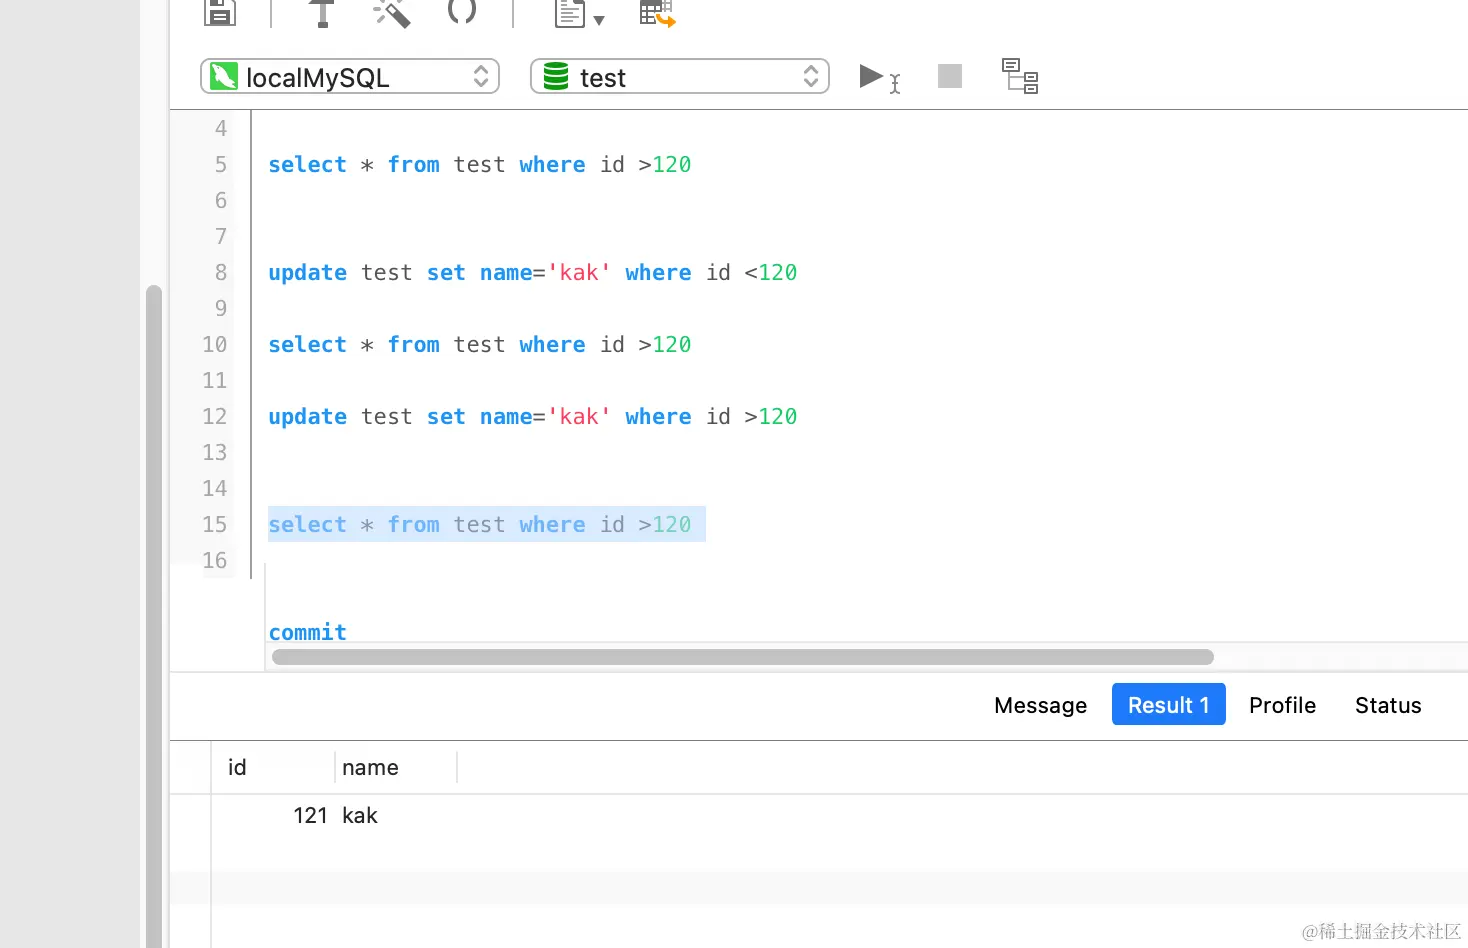Click the id column header

[273, 767]
